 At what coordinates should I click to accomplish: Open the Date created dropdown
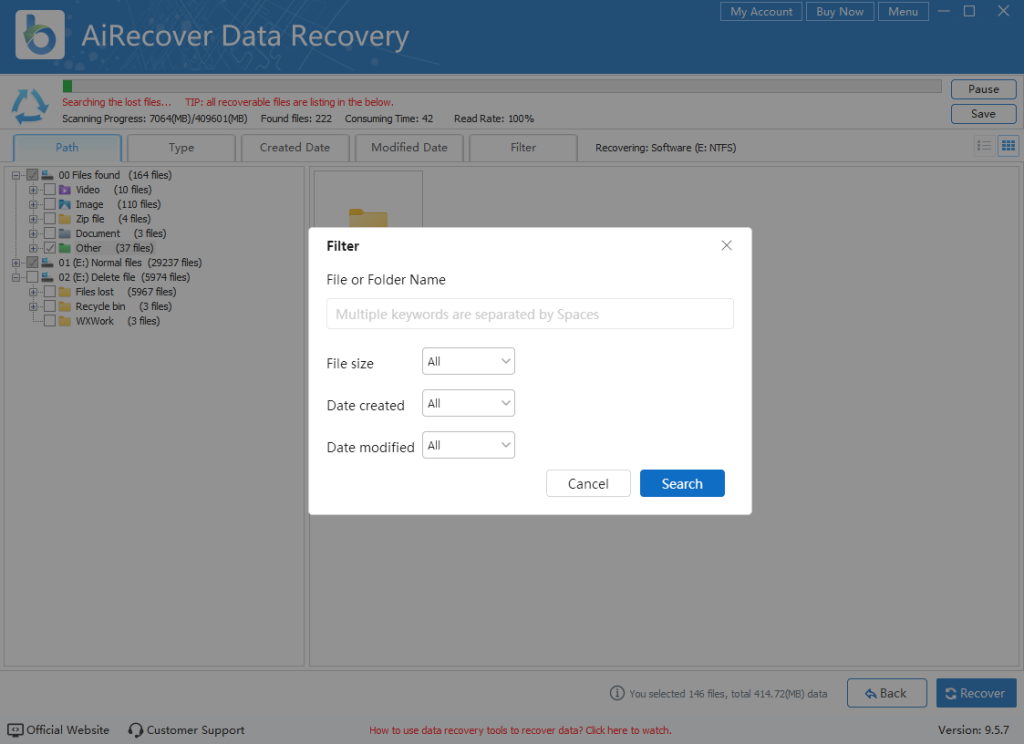point(468,403)
